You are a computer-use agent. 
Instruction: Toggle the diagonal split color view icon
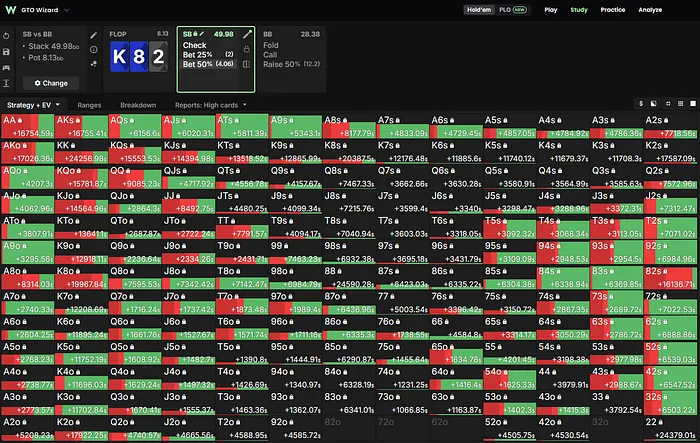click(x=654, y=104)
